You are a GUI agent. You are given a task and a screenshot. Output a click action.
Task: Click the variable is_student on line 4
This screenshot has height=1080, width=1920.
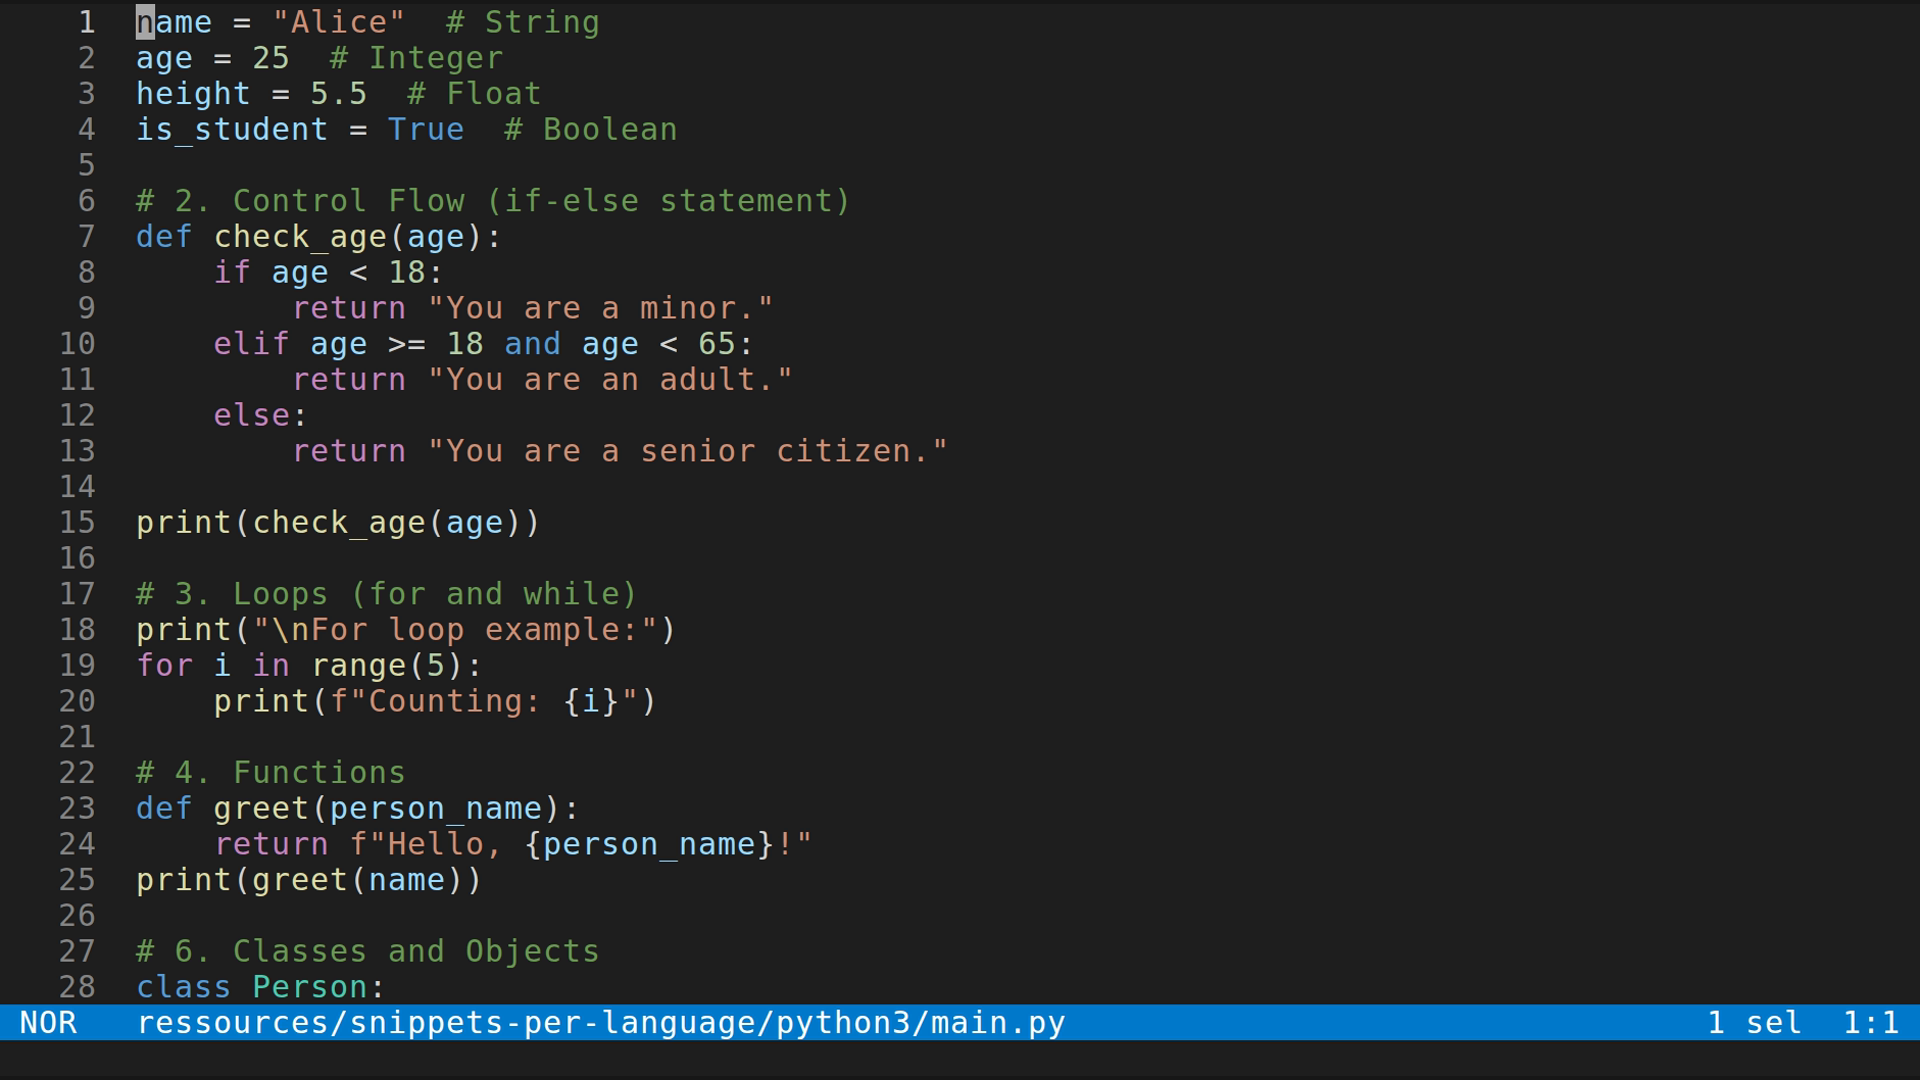231,129
